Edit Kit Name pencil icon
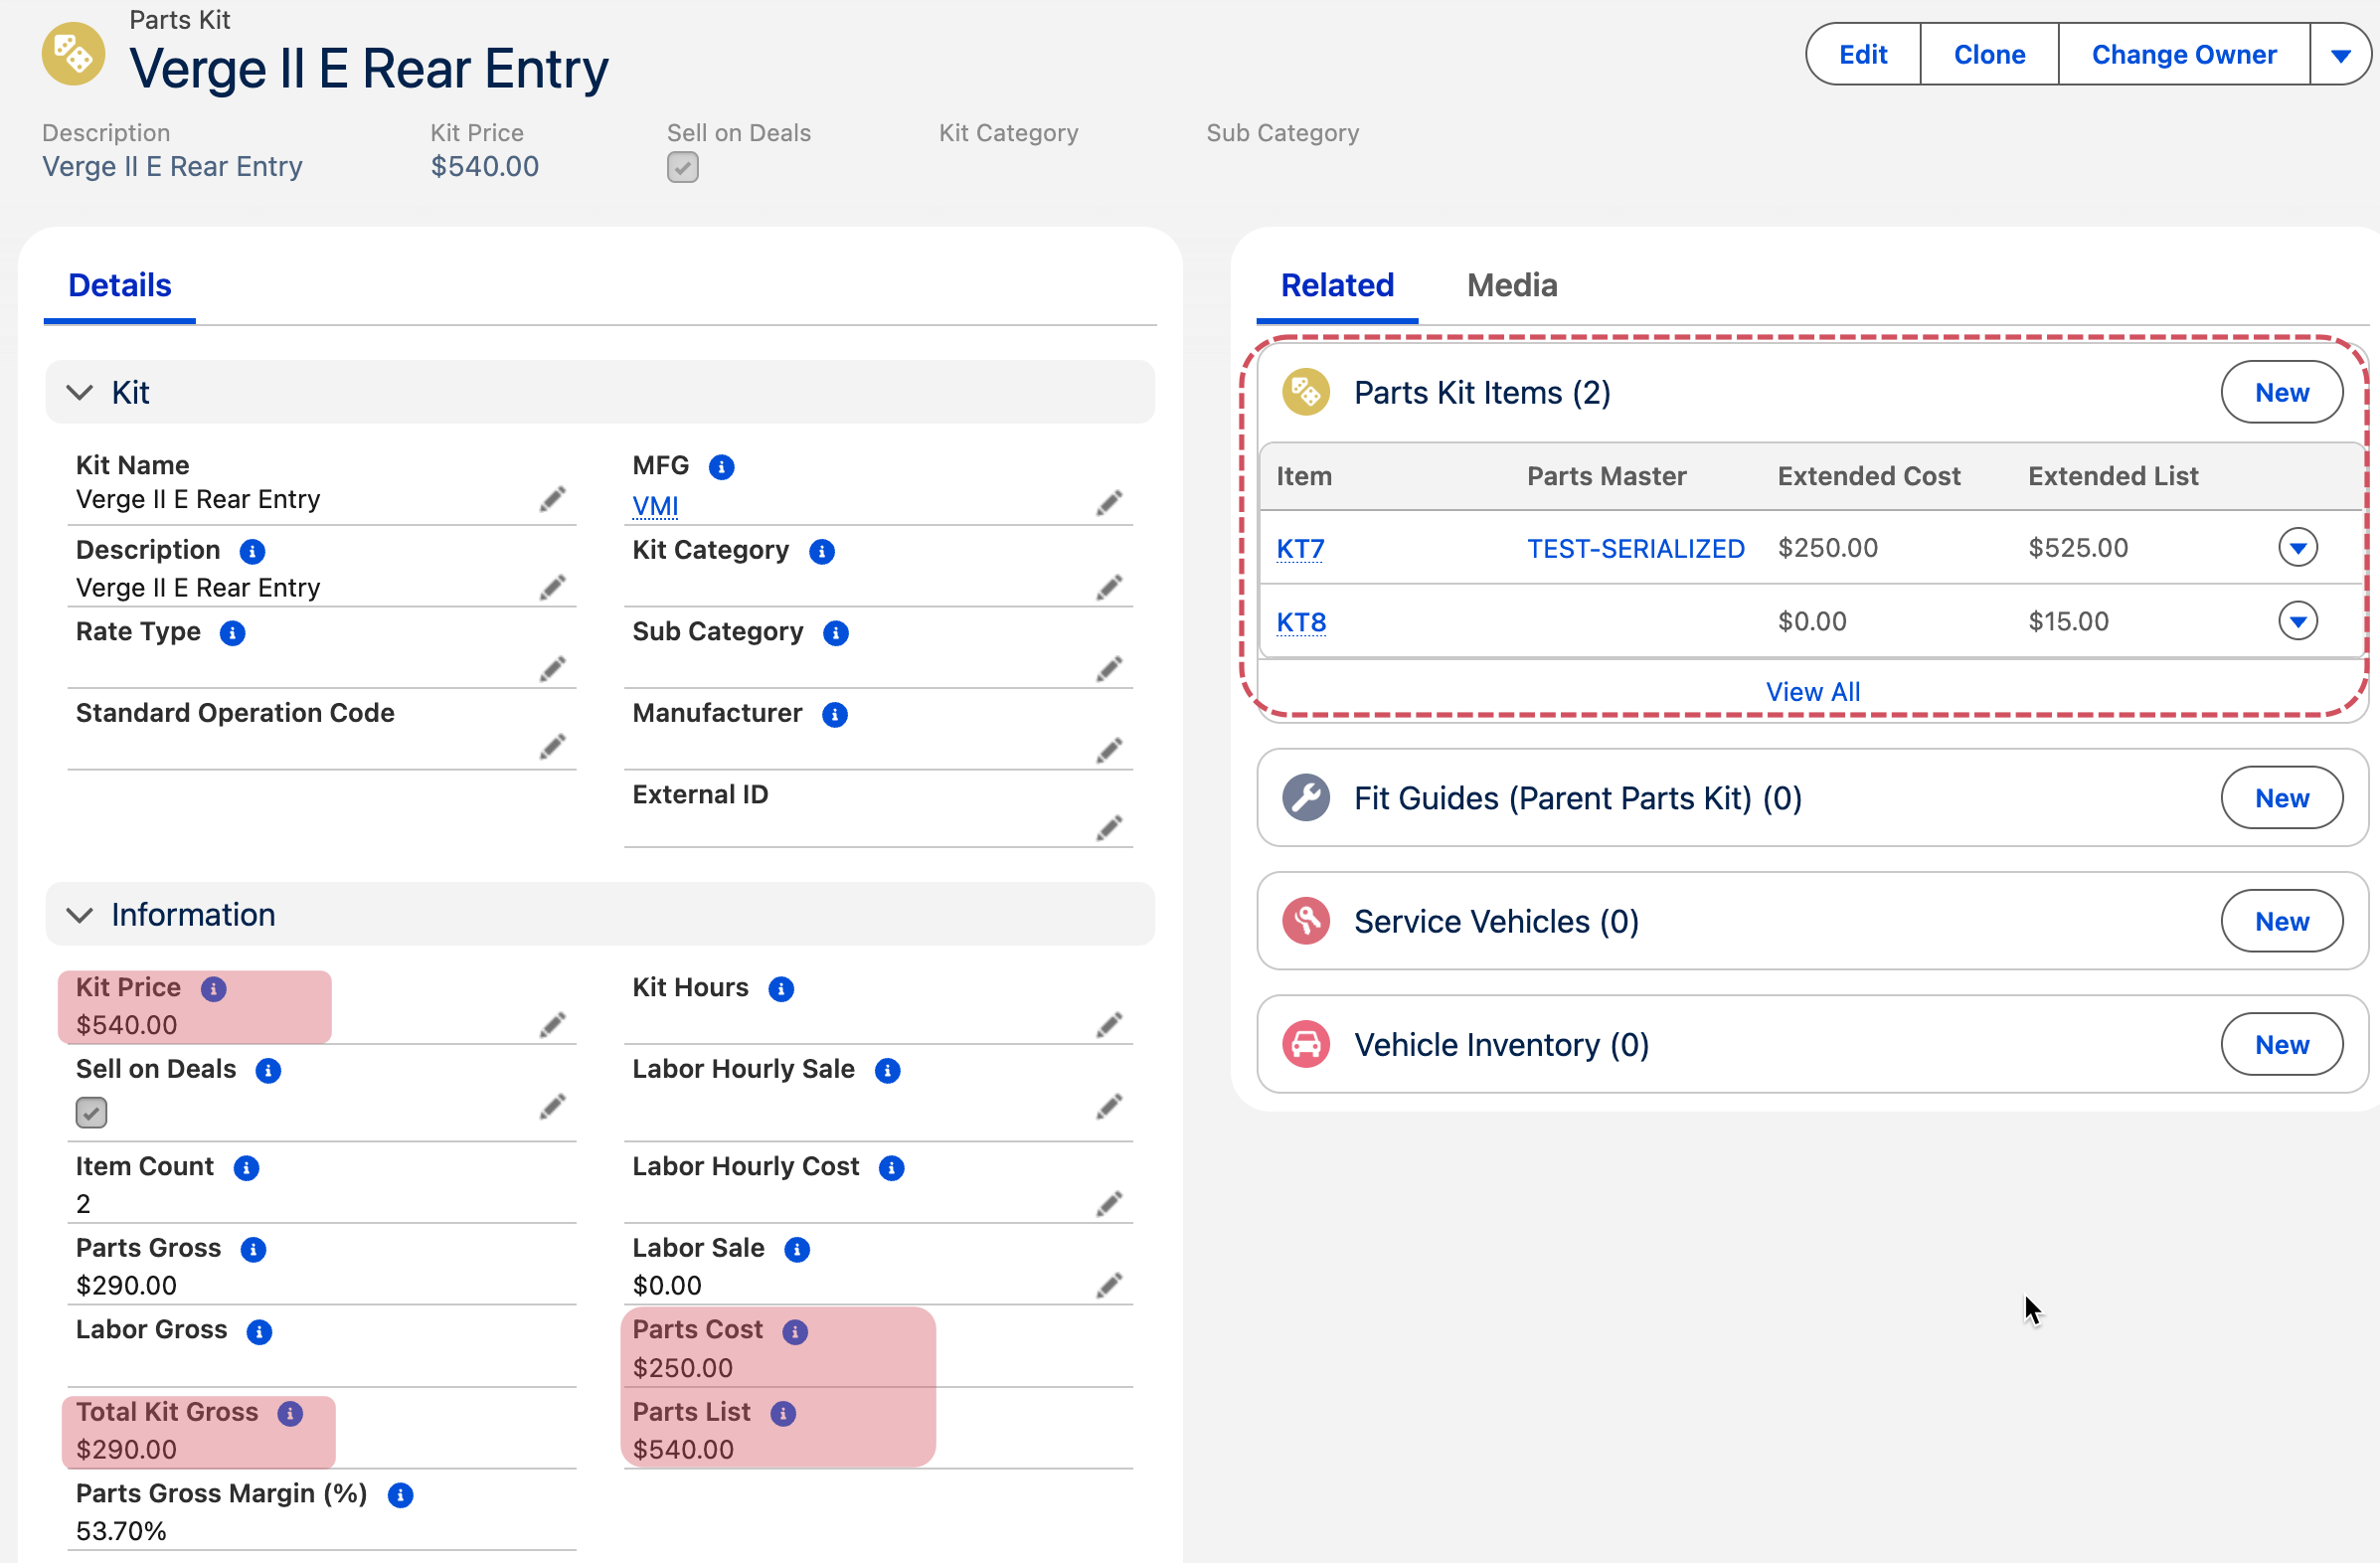Viewport: 2380px width, 1563px height. [553, 499]
